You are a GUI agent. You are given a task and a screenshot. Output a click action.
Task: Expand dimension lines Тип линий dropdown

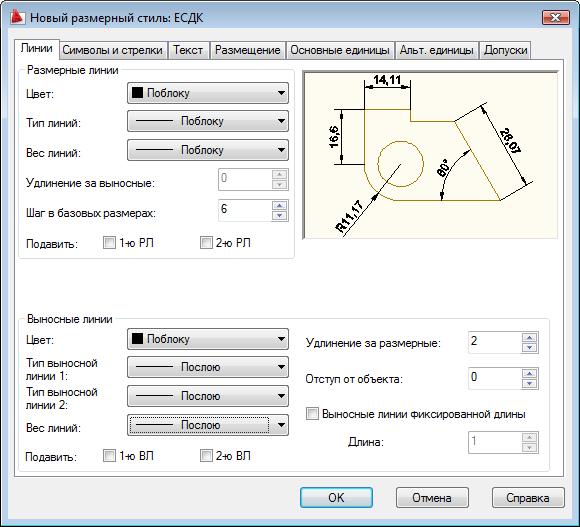click(208, 121)
